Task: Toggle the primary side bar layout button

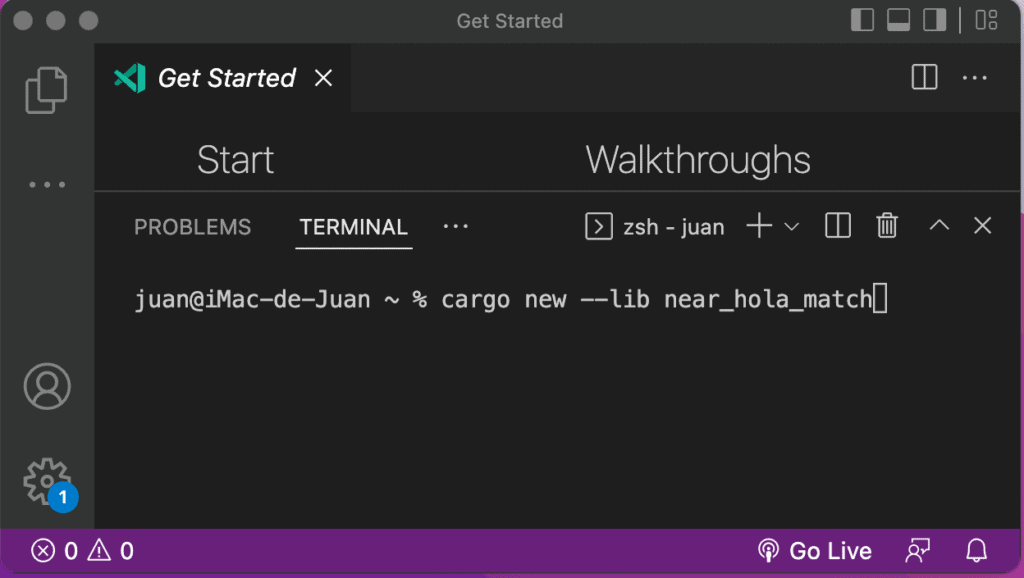Action: (x=862, y=20)
